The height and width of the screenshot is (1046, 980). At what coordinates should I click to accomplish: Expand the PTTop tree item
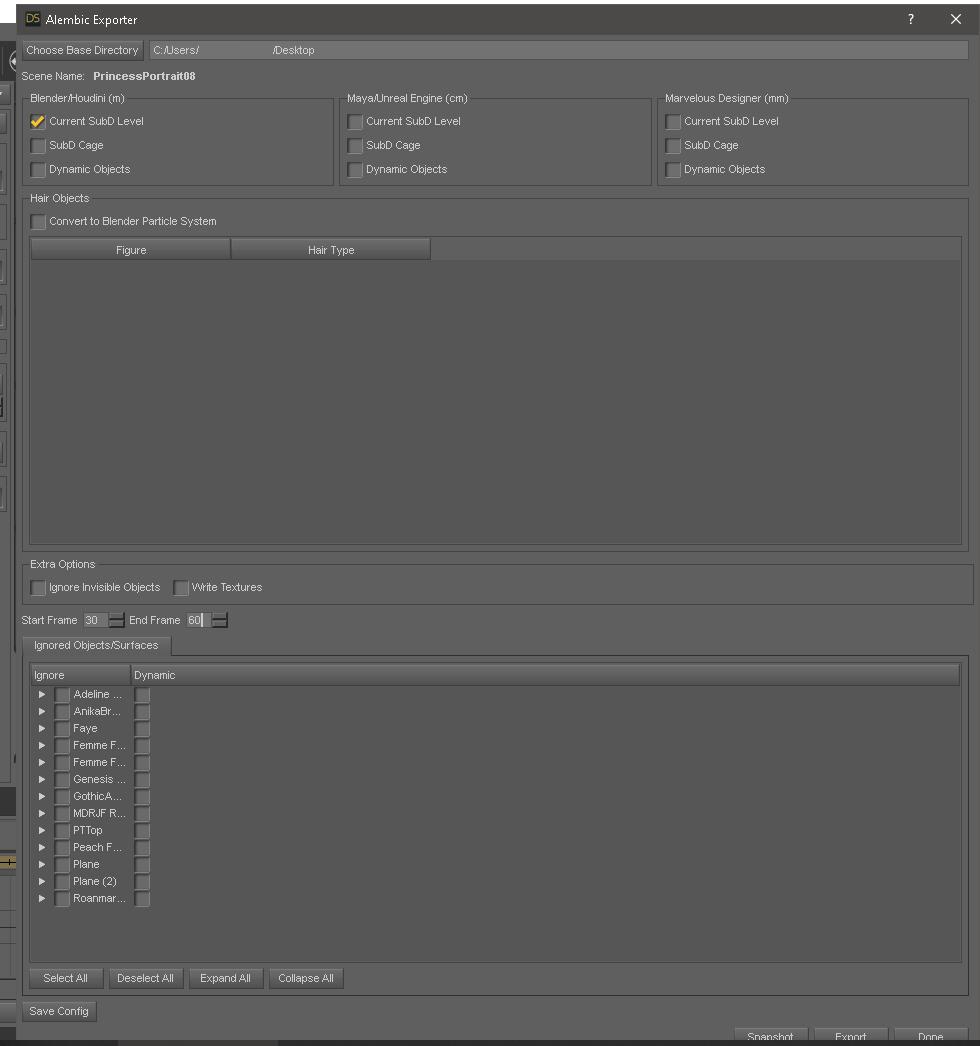[x=42, y=831]
